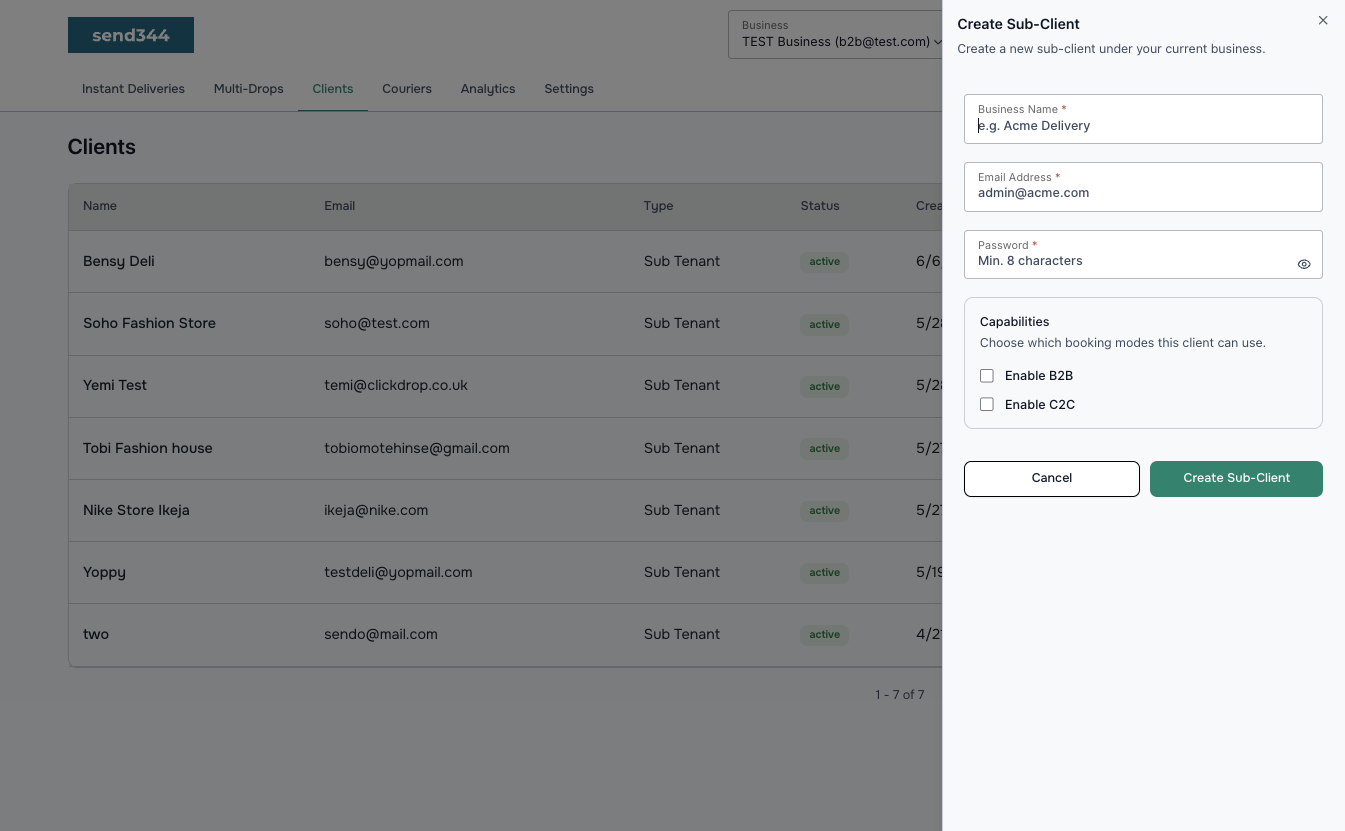
Task: Click Sub Tenant type in Bensy Deli row
Action: [682, 261]
